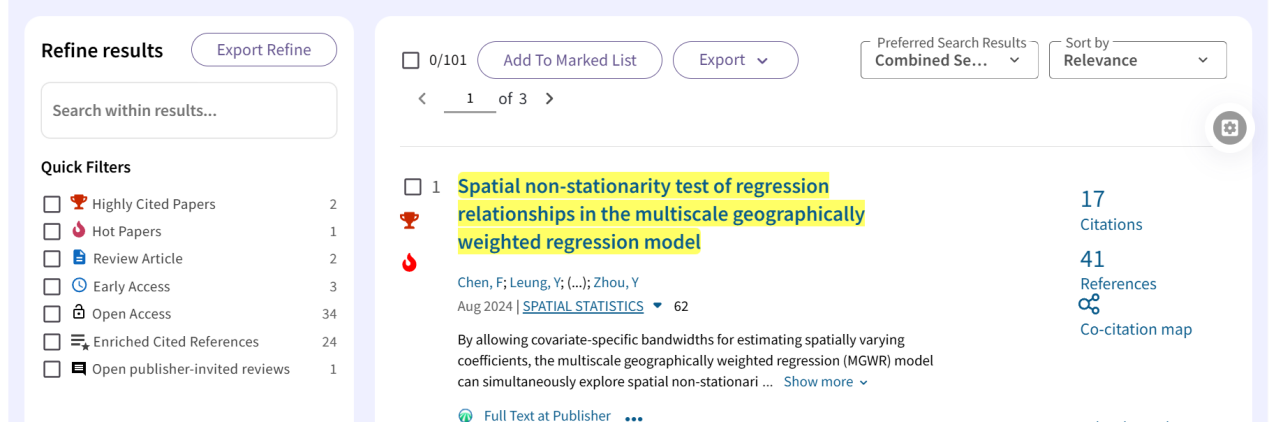This screenshot has height=422, width=1269.
Task: Enable the Highly Cited Papers filter
Action: [x=52, y=204]
